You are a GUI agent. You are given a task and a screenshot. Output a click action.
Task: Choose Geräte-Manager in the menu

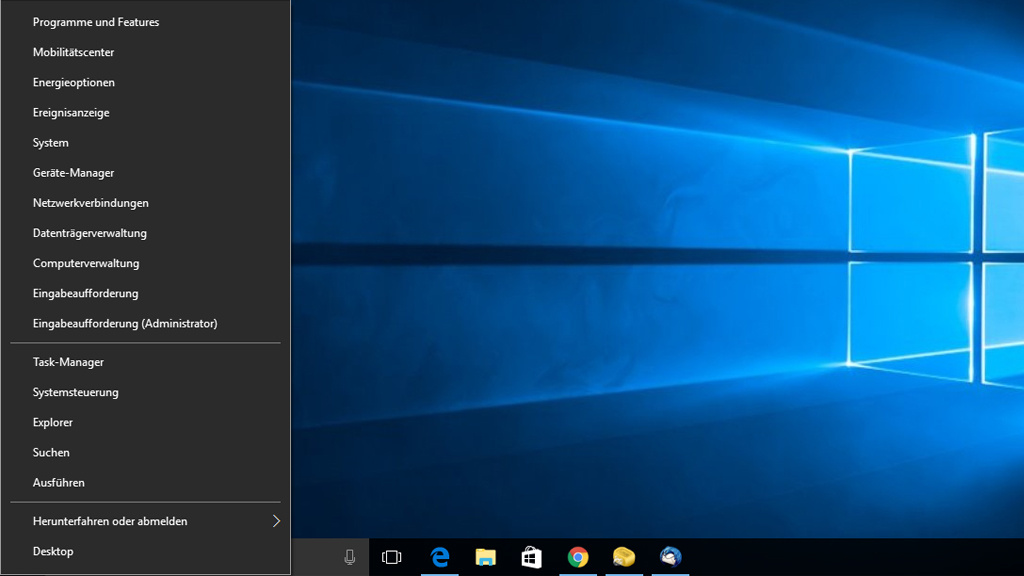pyautogui.click(x=74, y=173)
